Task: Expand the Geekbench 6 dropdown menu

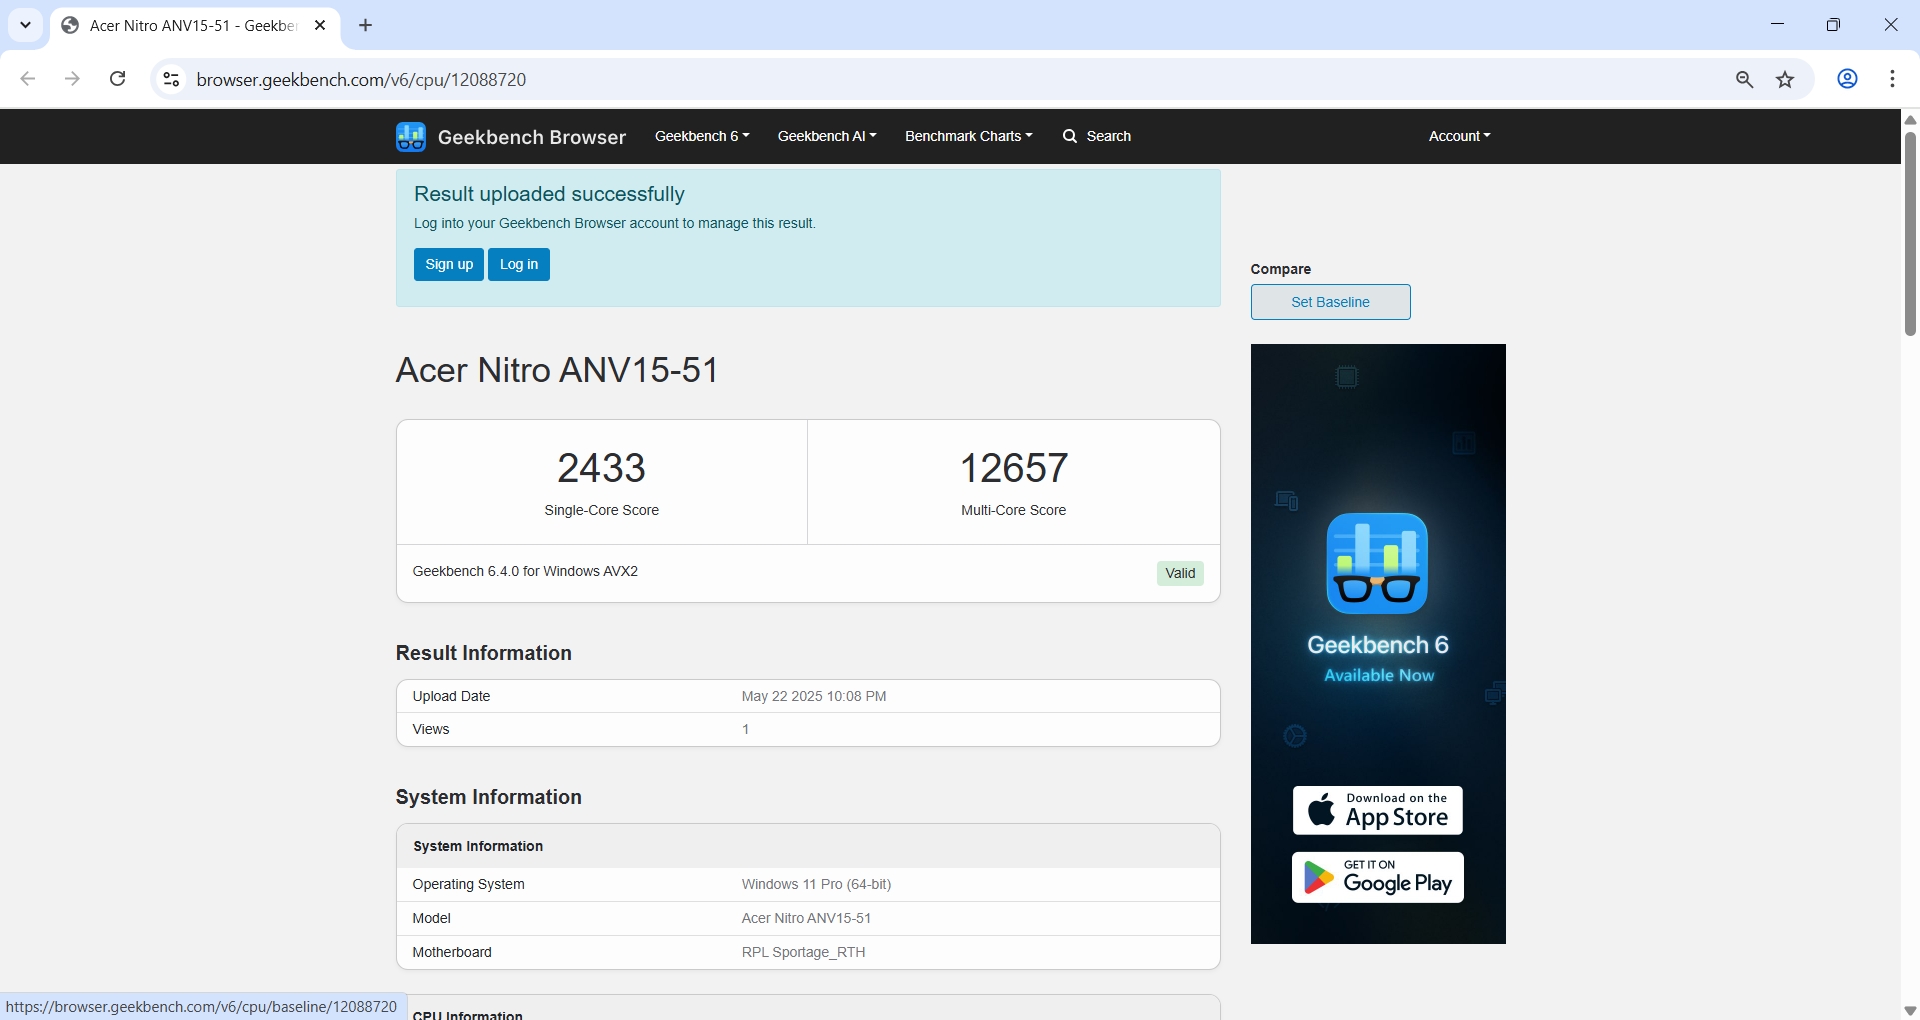Action: tap(701, 136)
